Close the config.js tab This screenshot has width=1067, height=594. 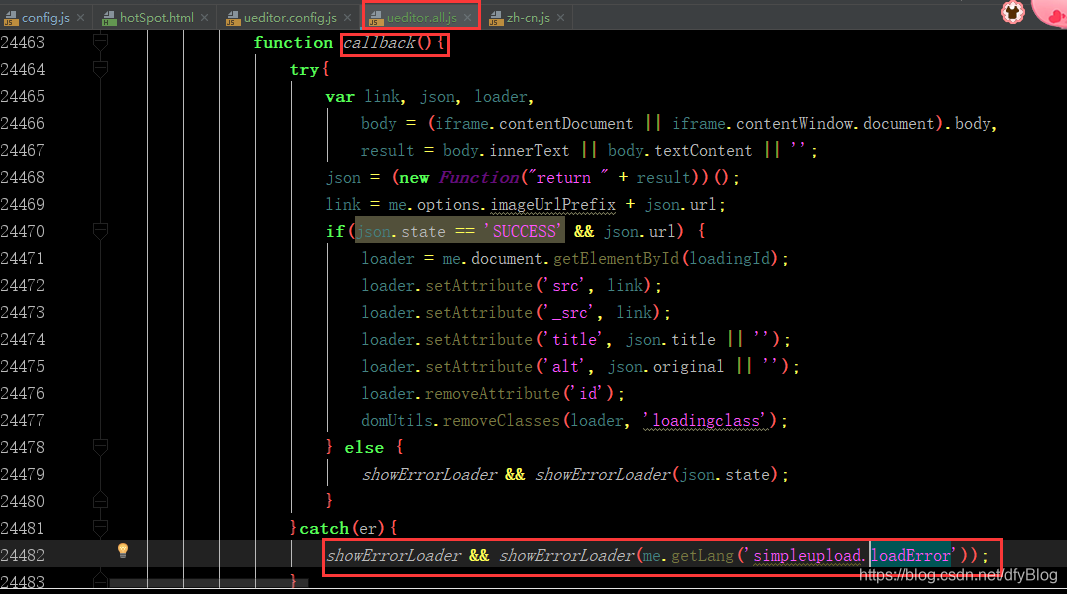[80, 18]
